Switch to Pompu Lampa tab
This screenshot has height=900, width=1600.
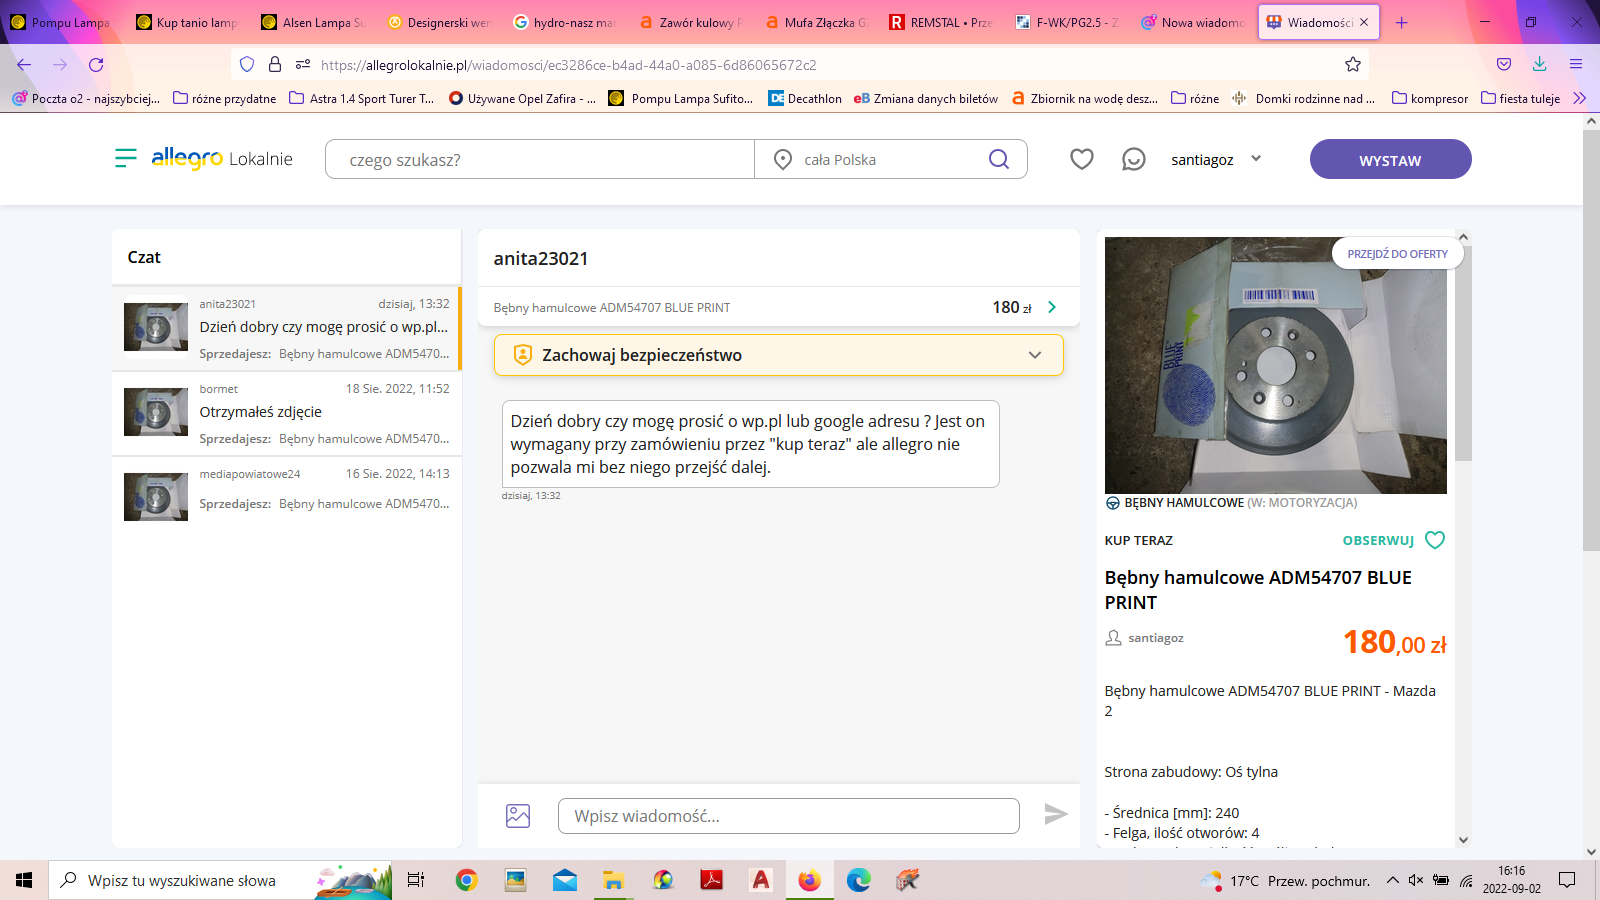[x=61, y=22]
